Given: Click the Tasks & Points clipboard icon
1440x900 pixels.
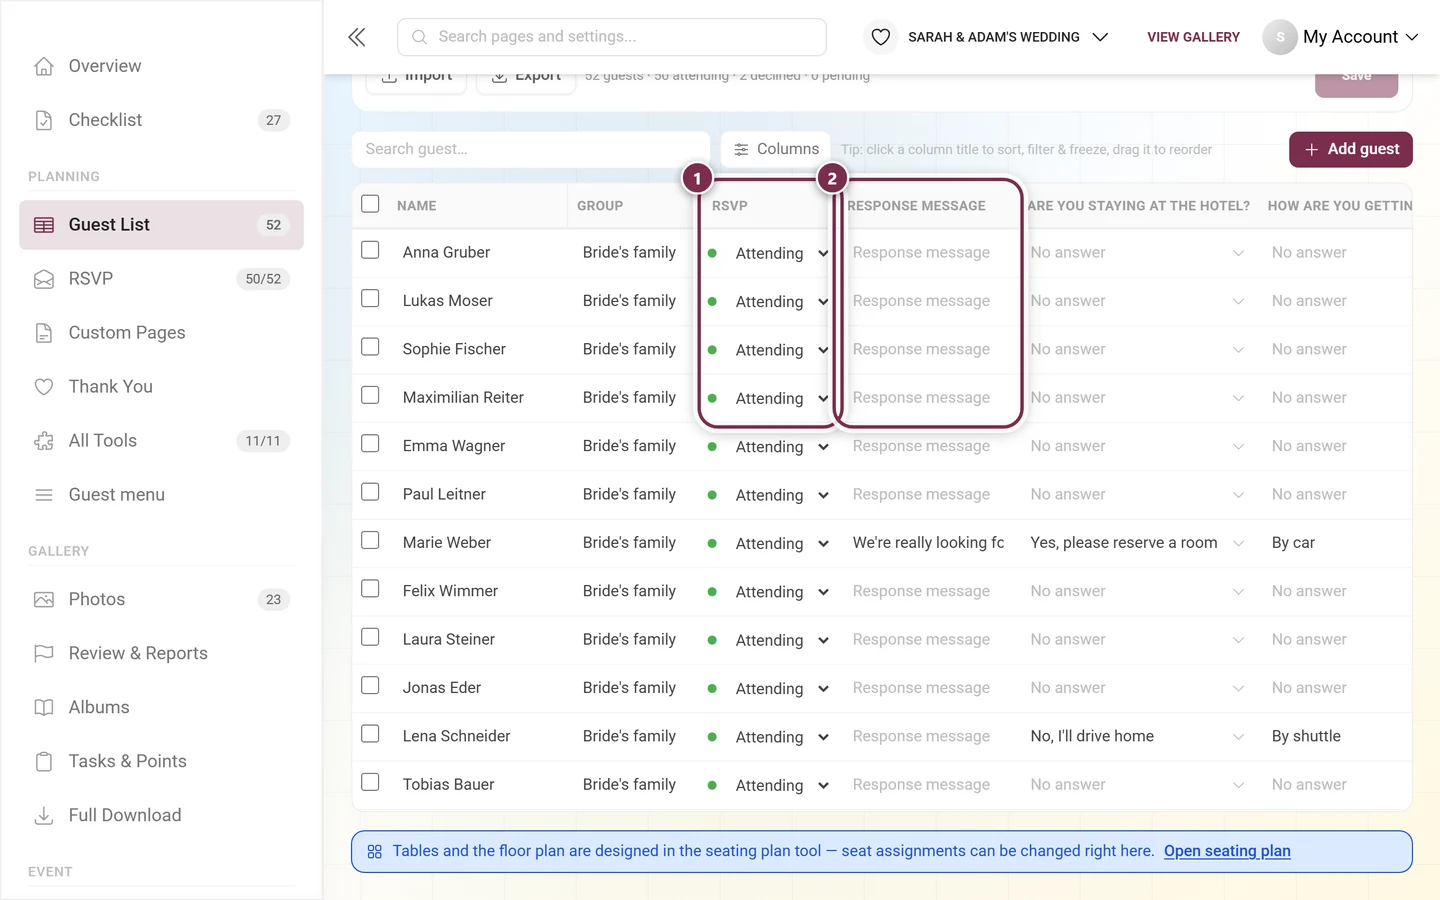Looking at the screenshot, I should tap(44, 762).
